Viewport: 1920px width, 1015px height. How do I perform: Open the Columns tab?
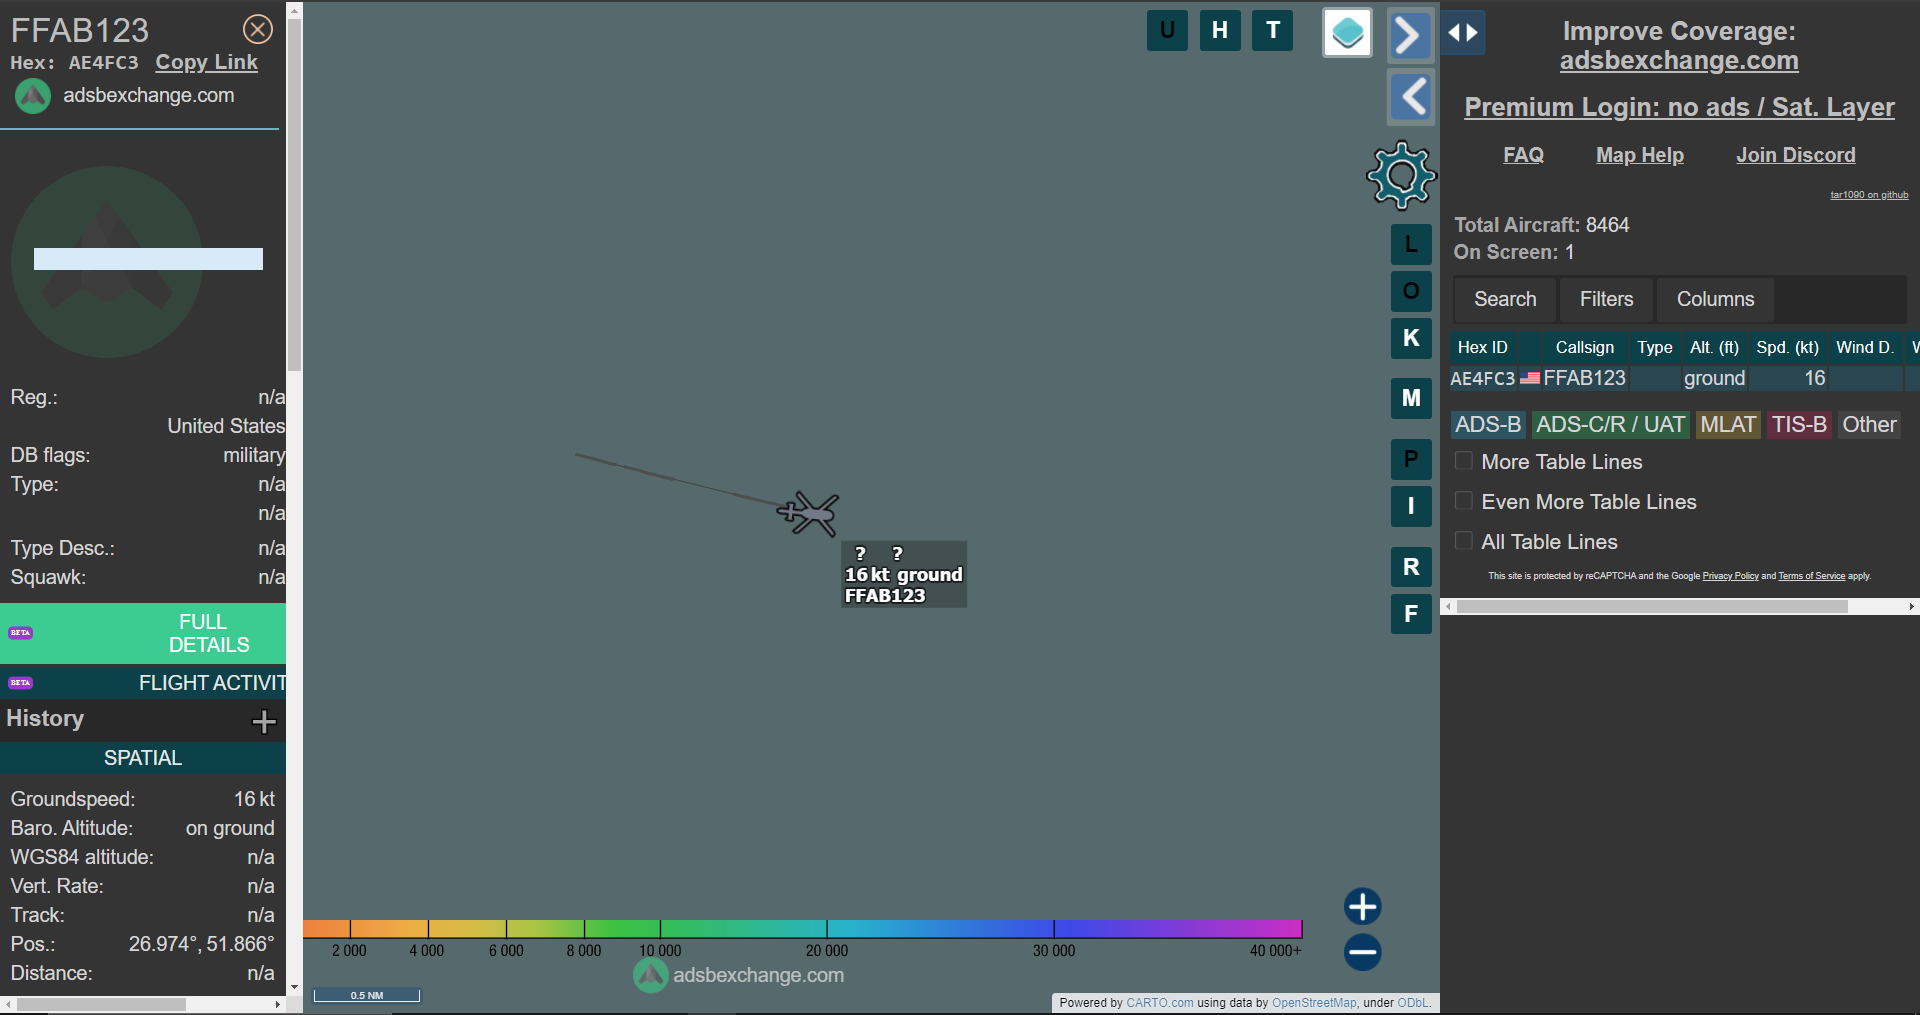(x=1715, y=299)
